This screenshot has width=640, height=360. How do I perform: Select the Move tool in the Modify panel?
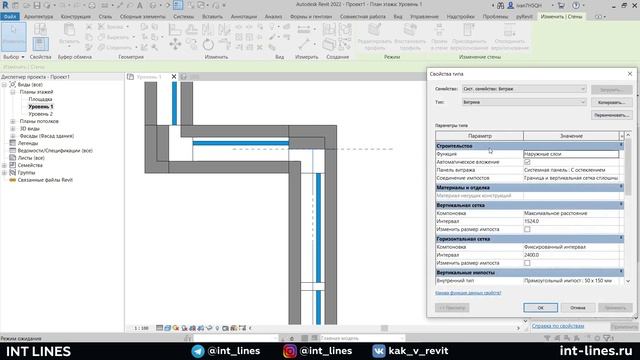coord(175,44)
